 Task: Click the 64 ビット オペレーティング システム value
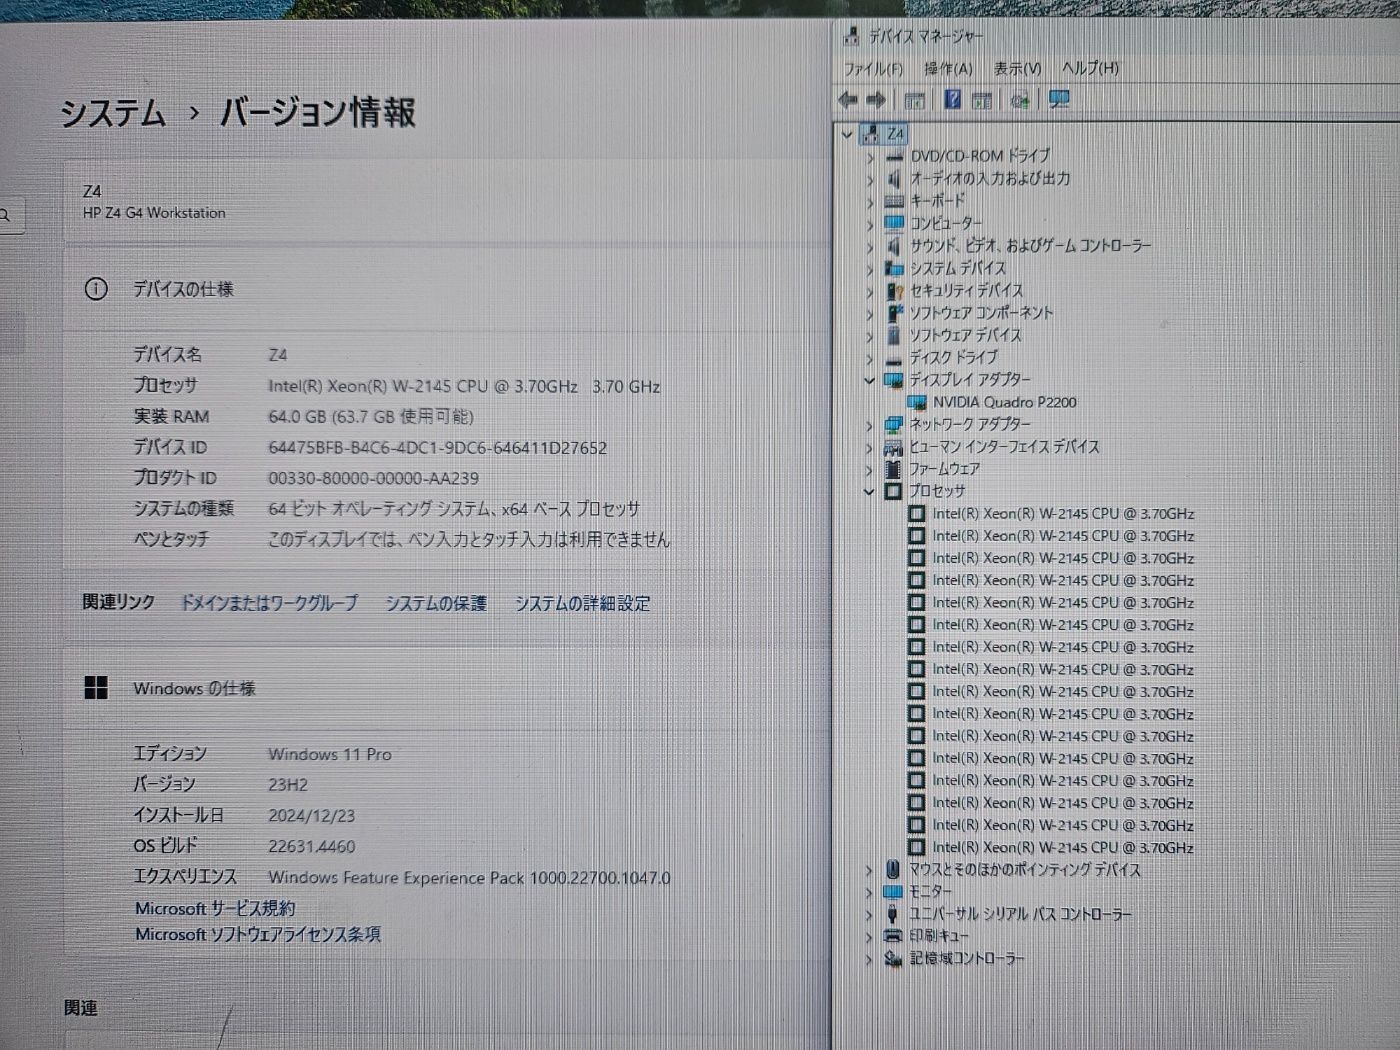click(x=453, y=509)
